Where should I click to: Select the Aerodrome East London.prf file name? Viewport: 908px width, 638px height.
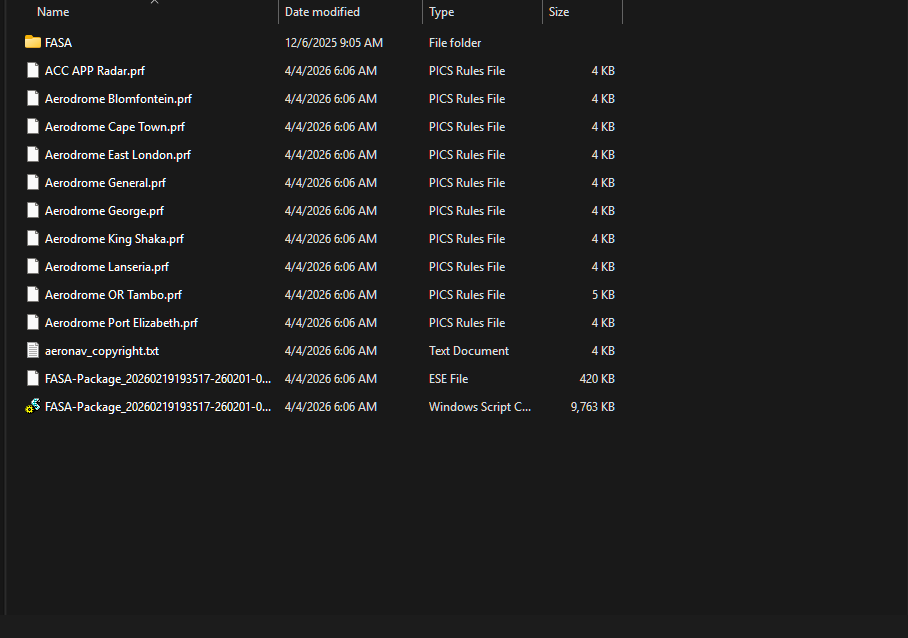117,155
